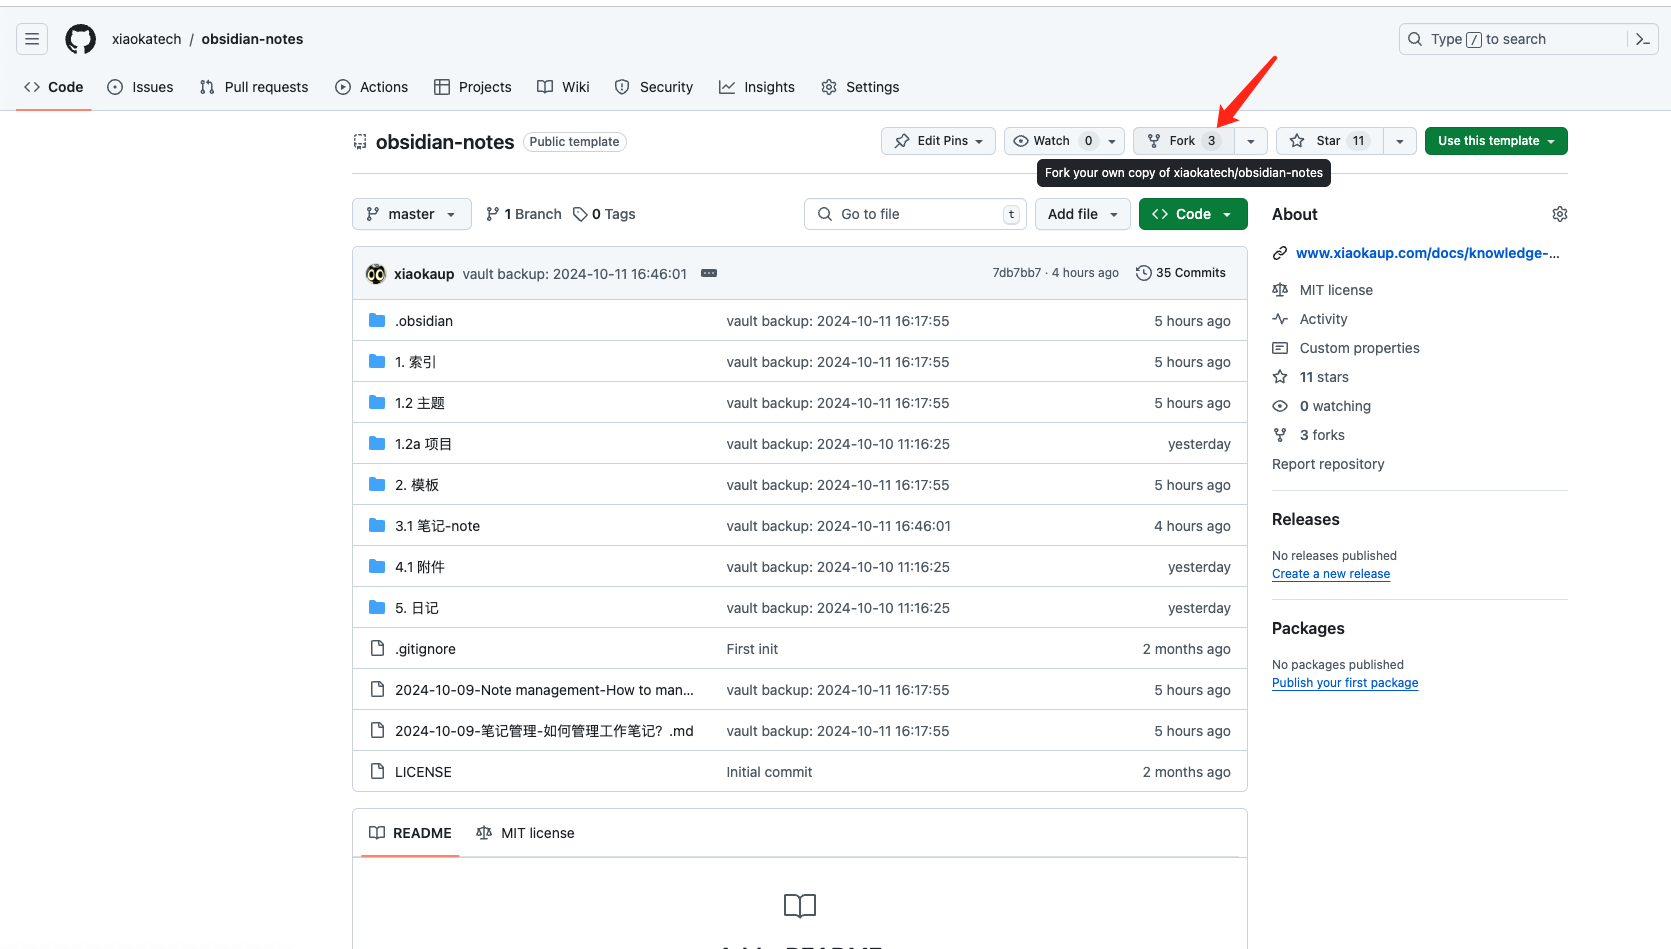Click the xiaokaup avatar icon
The width and height of the screenshot is (1671, 949).
pos(376,273)
